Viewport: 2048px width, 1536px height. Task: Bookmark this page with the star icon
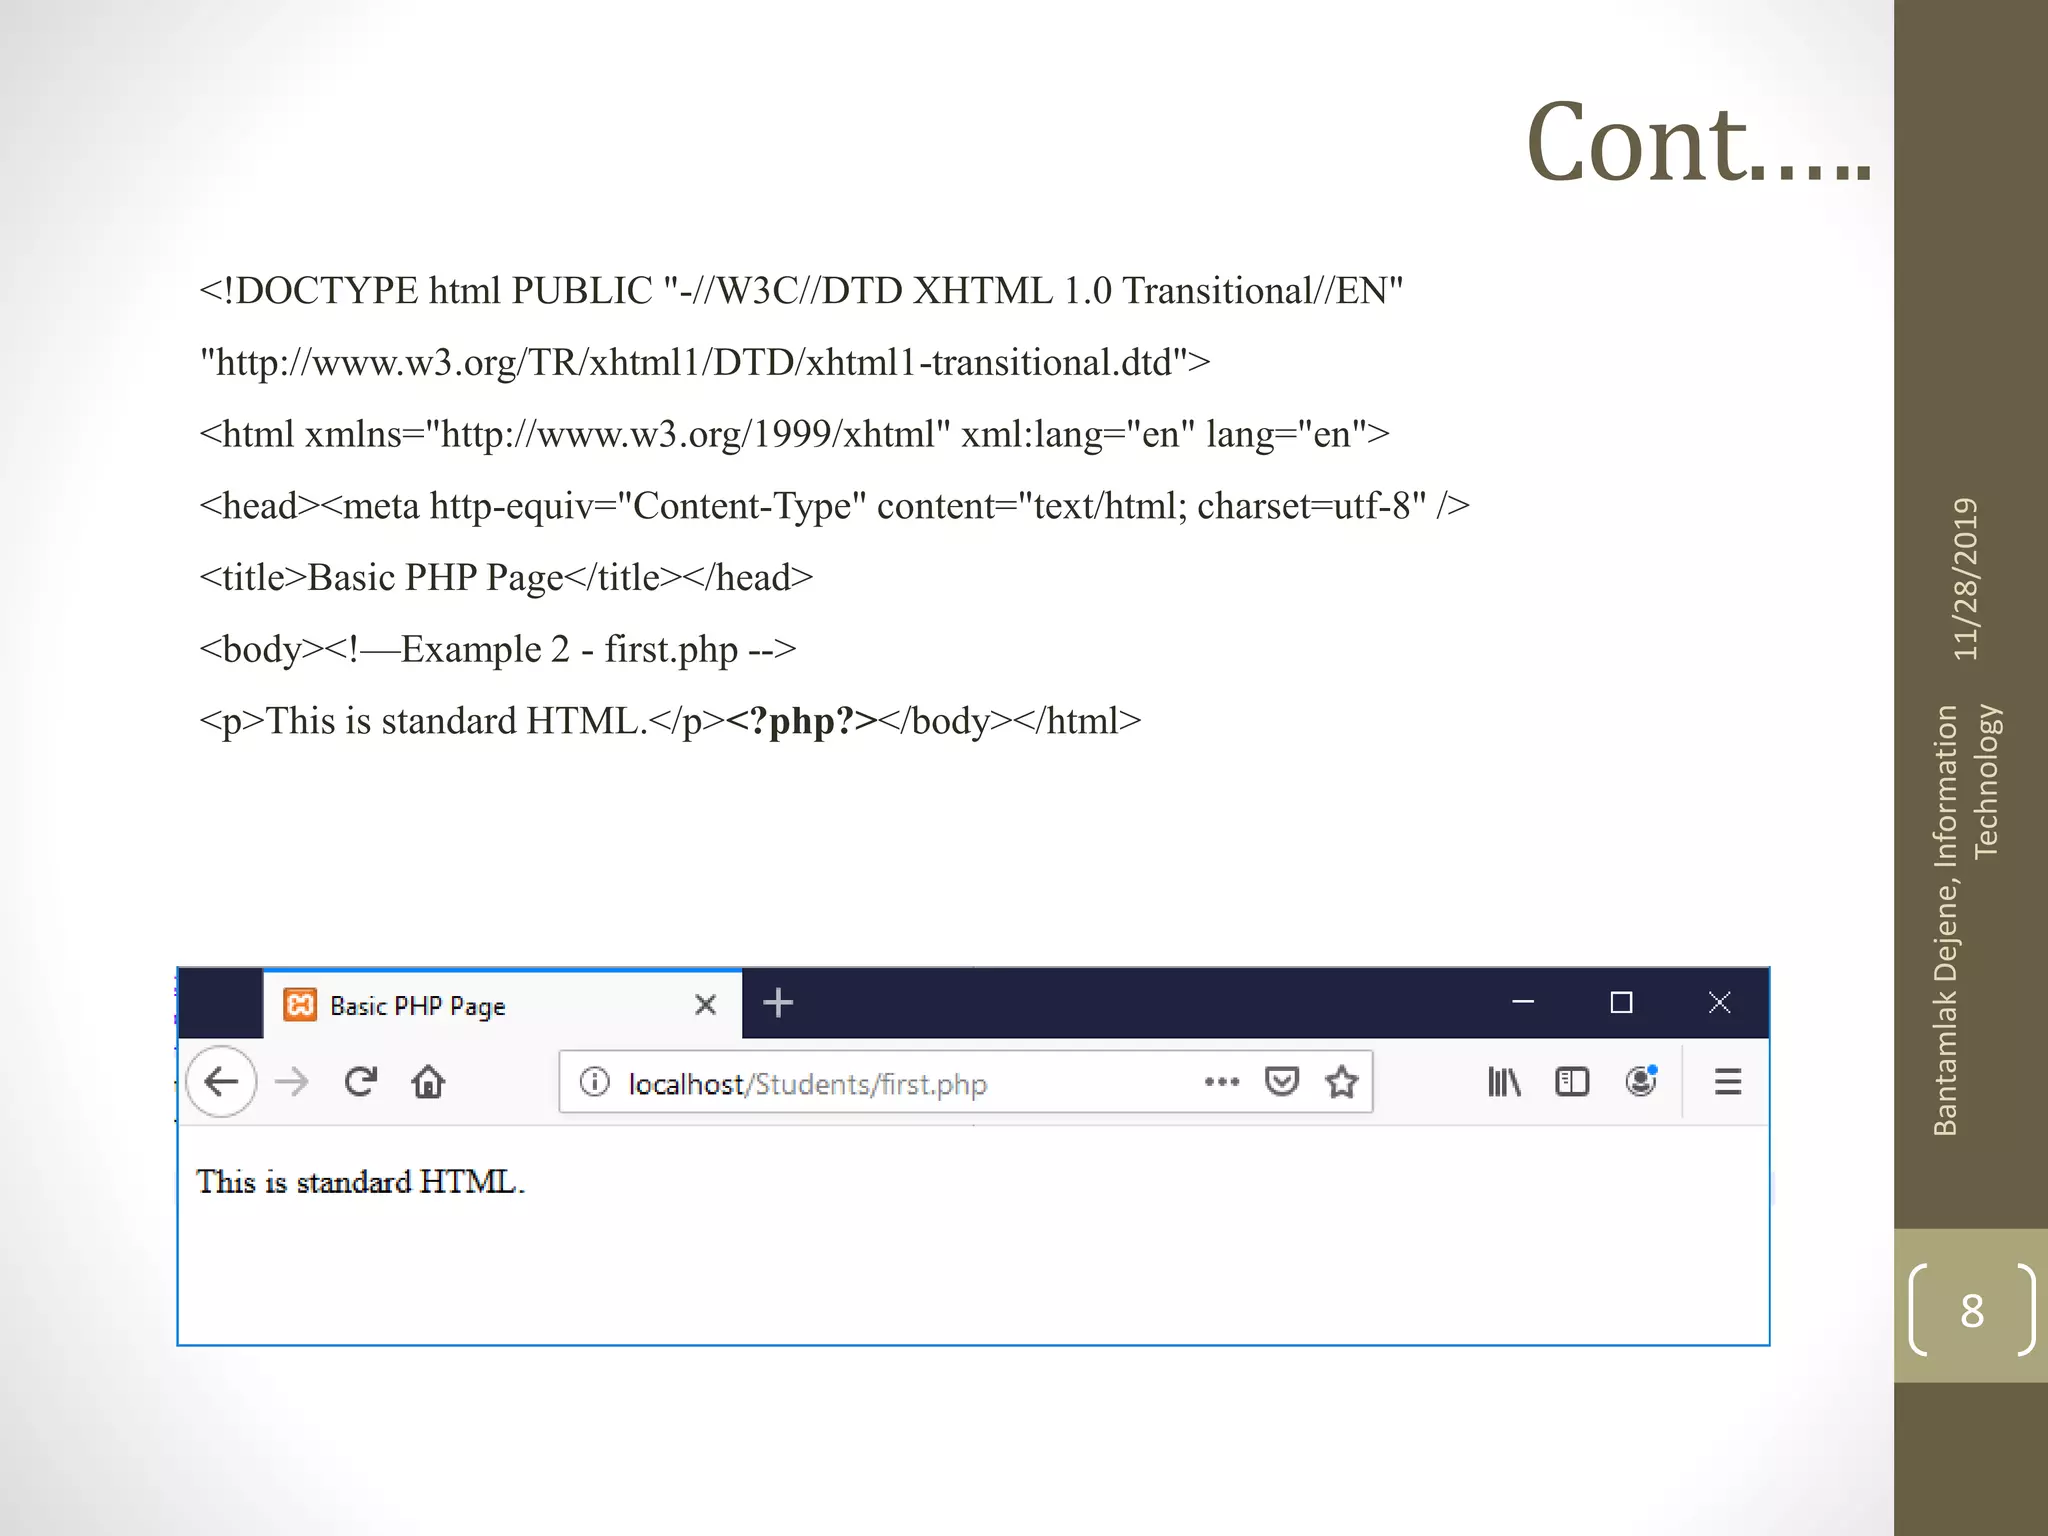(x=1341, y=1082)
